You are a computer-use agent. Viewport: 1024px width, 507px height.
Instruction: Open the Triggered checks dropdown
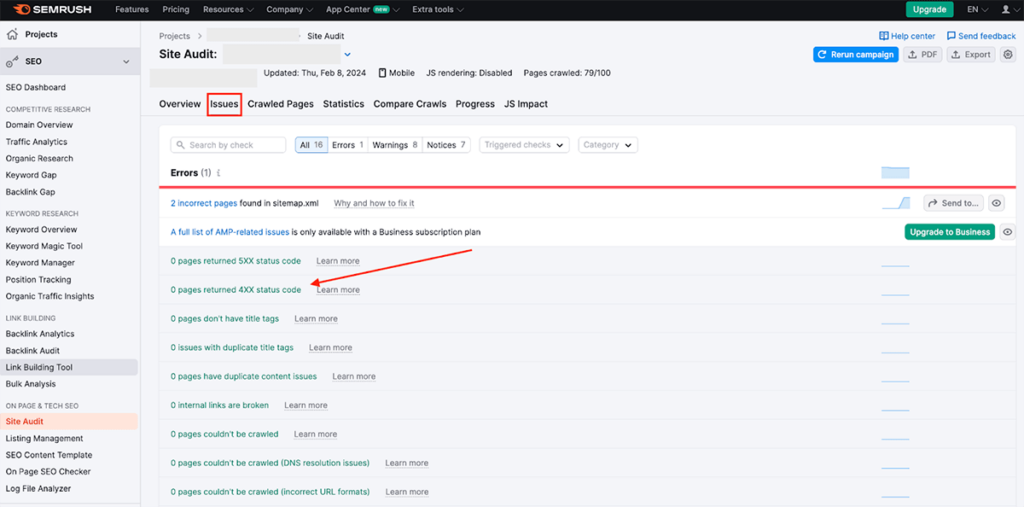tap(524, 145)
